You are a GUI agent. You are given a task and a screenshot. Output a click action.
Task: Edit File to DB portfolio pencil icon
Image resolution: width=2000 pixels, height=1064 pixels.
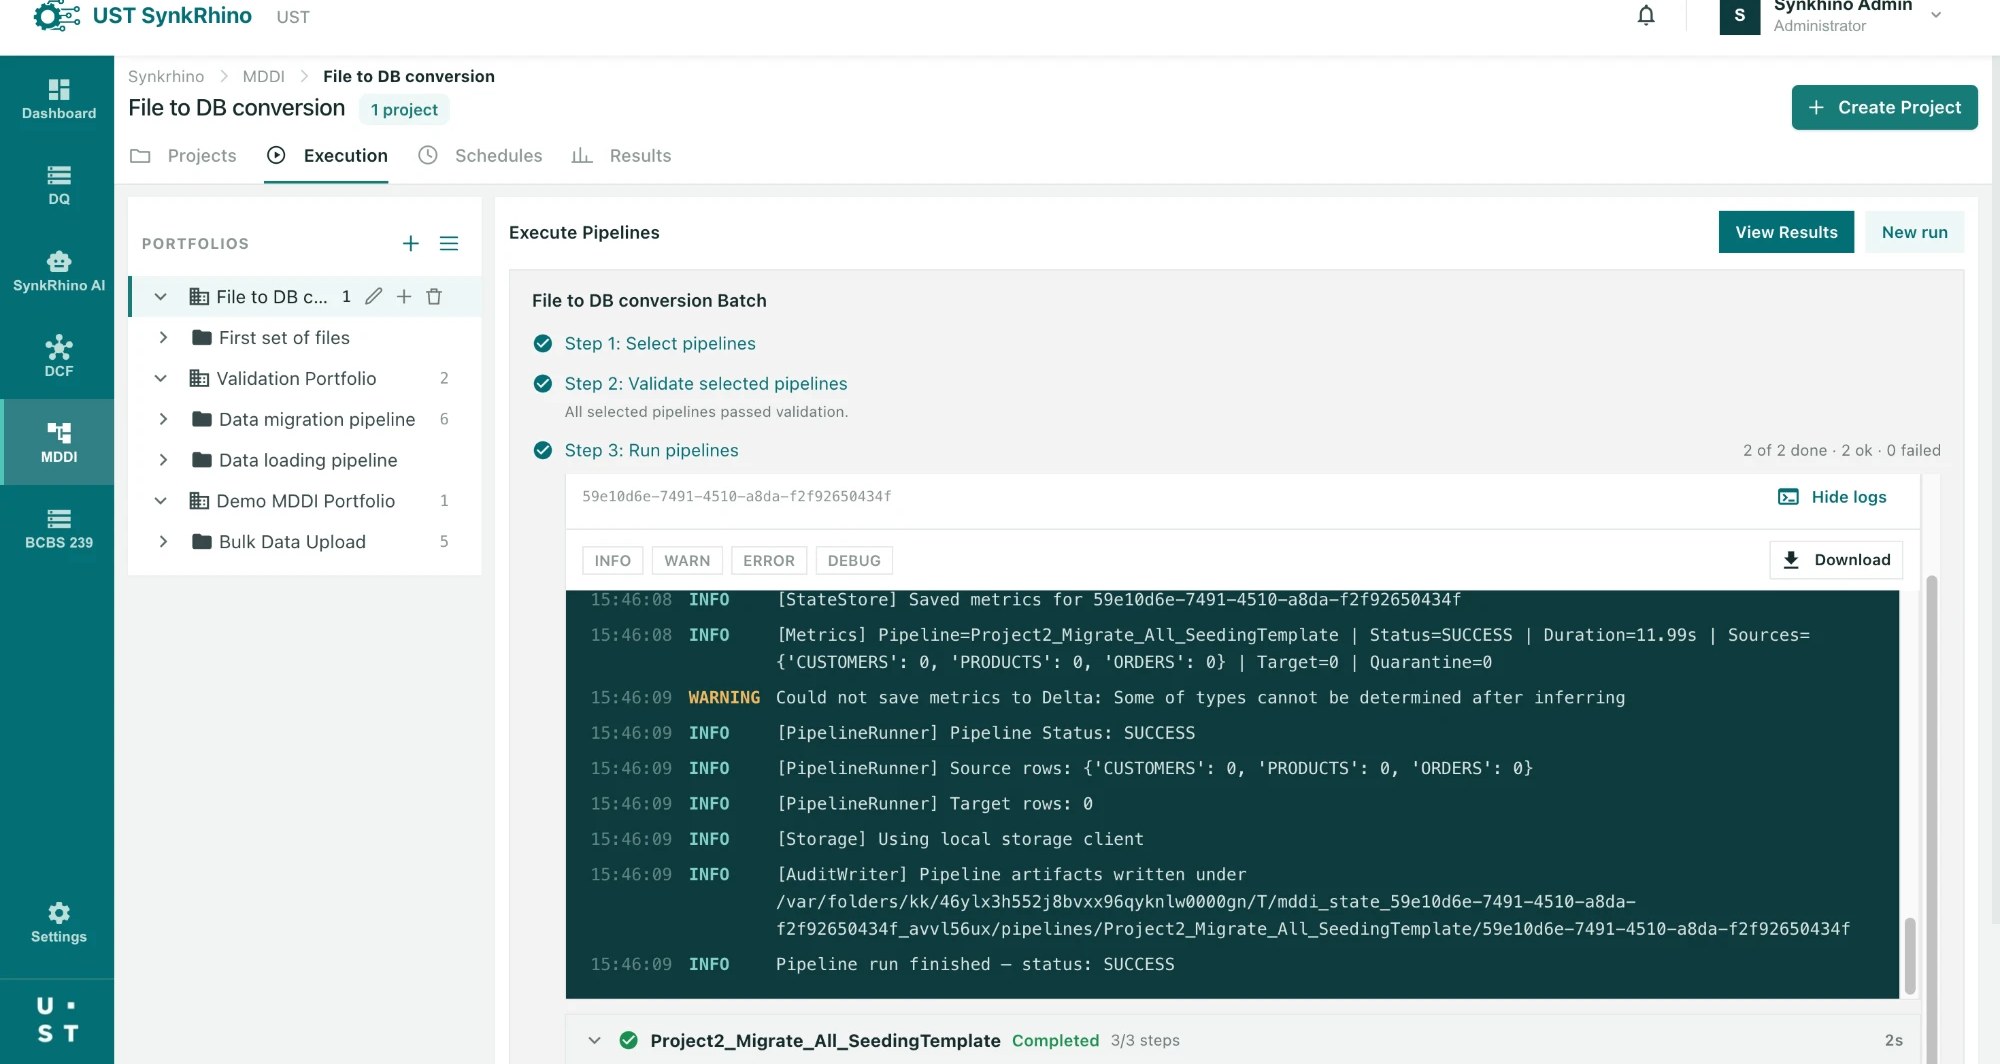[373, 296]
